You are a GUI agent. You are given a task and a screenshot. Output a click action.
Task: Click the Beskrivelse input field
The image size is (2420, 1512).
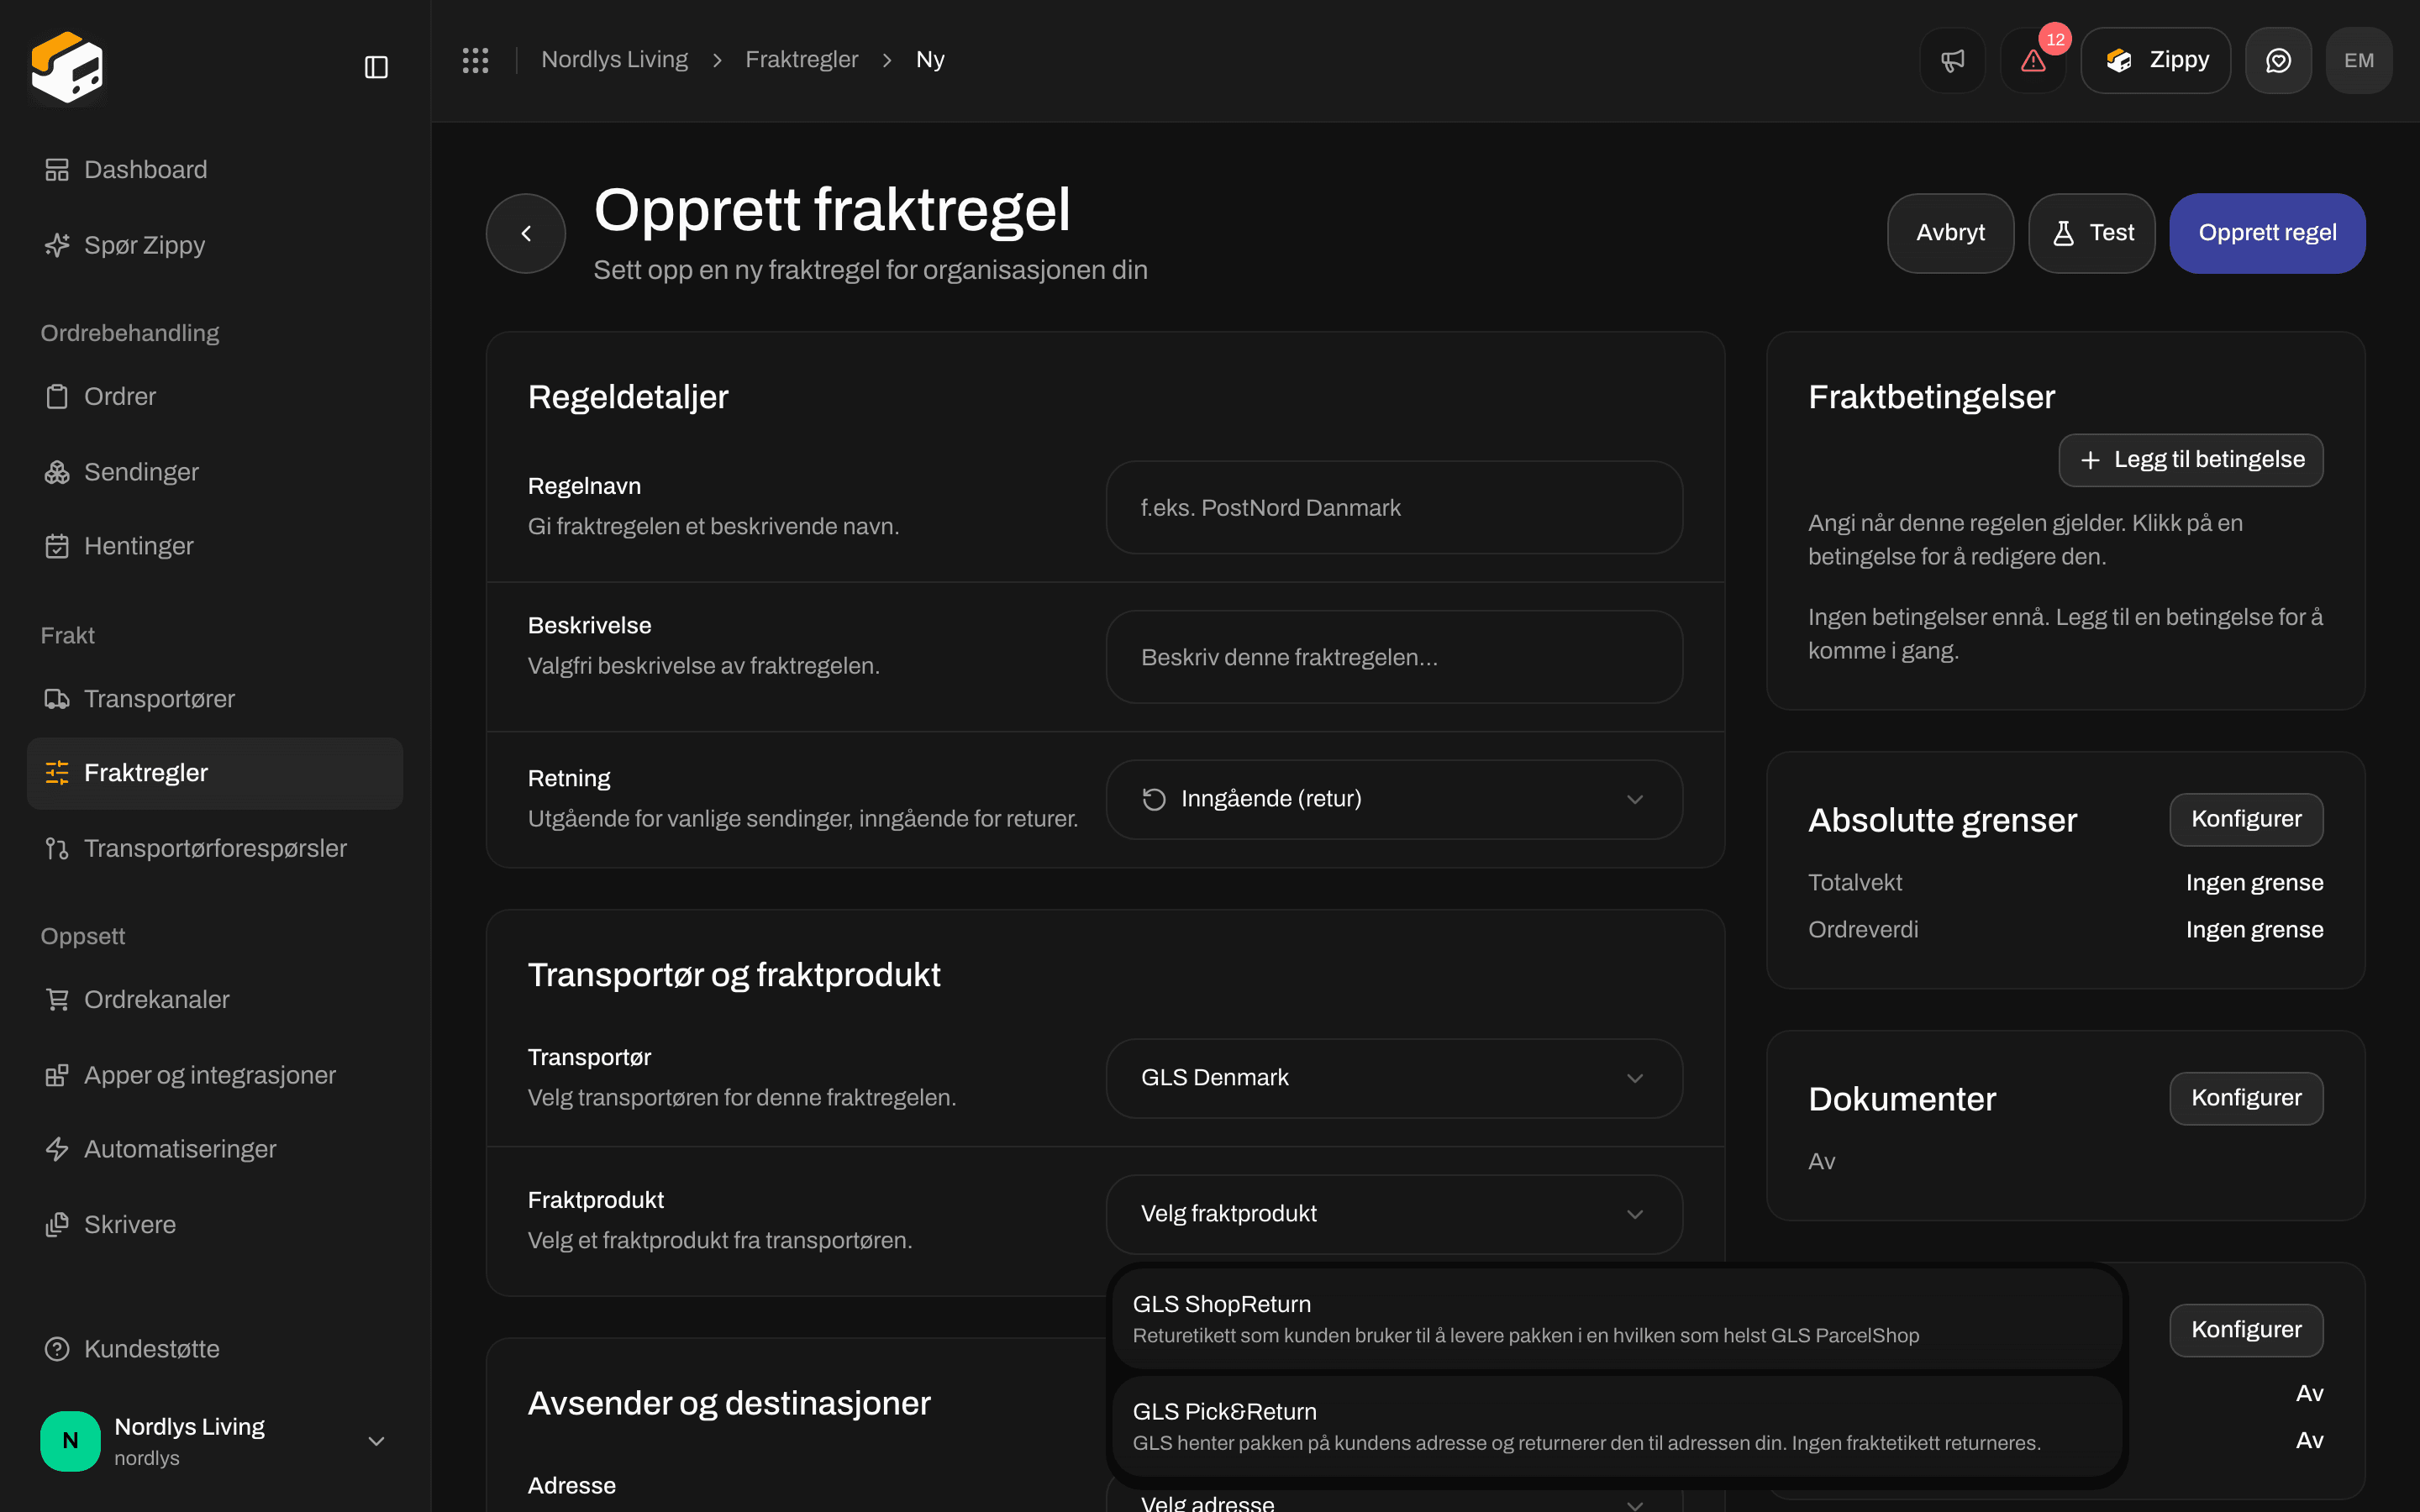[x=1394, y=657]
